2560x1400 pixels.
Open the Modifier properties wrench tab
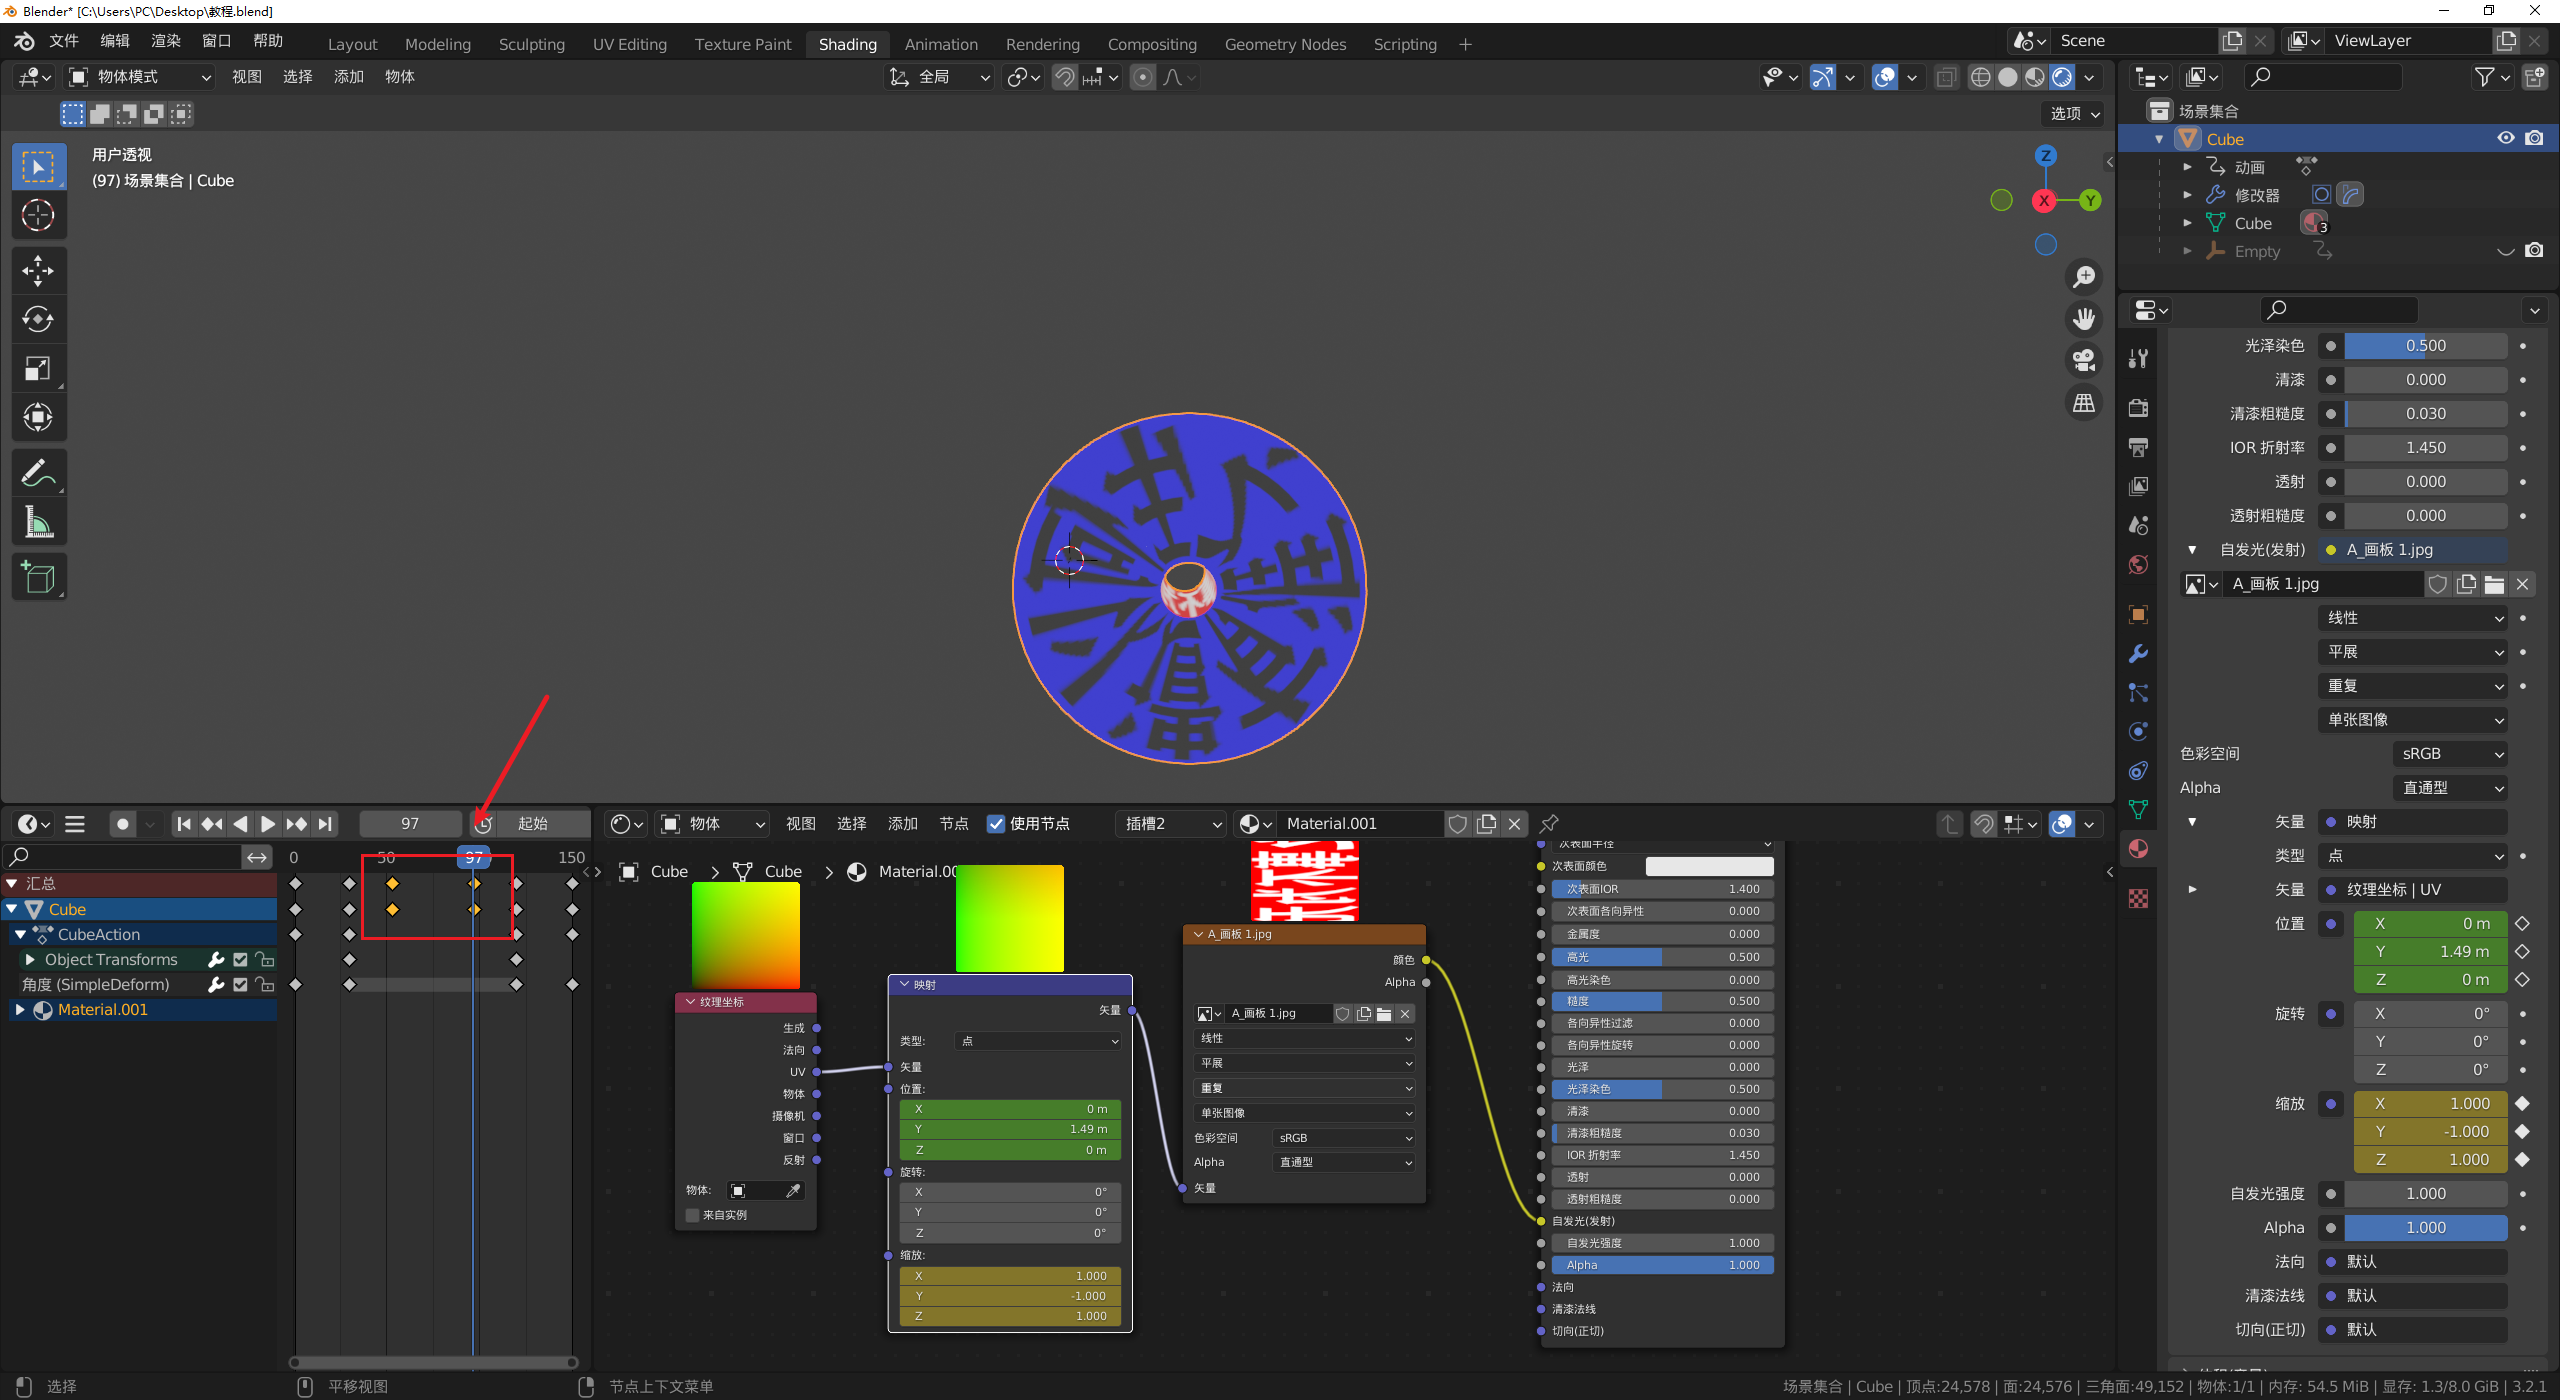[2139, 654]
